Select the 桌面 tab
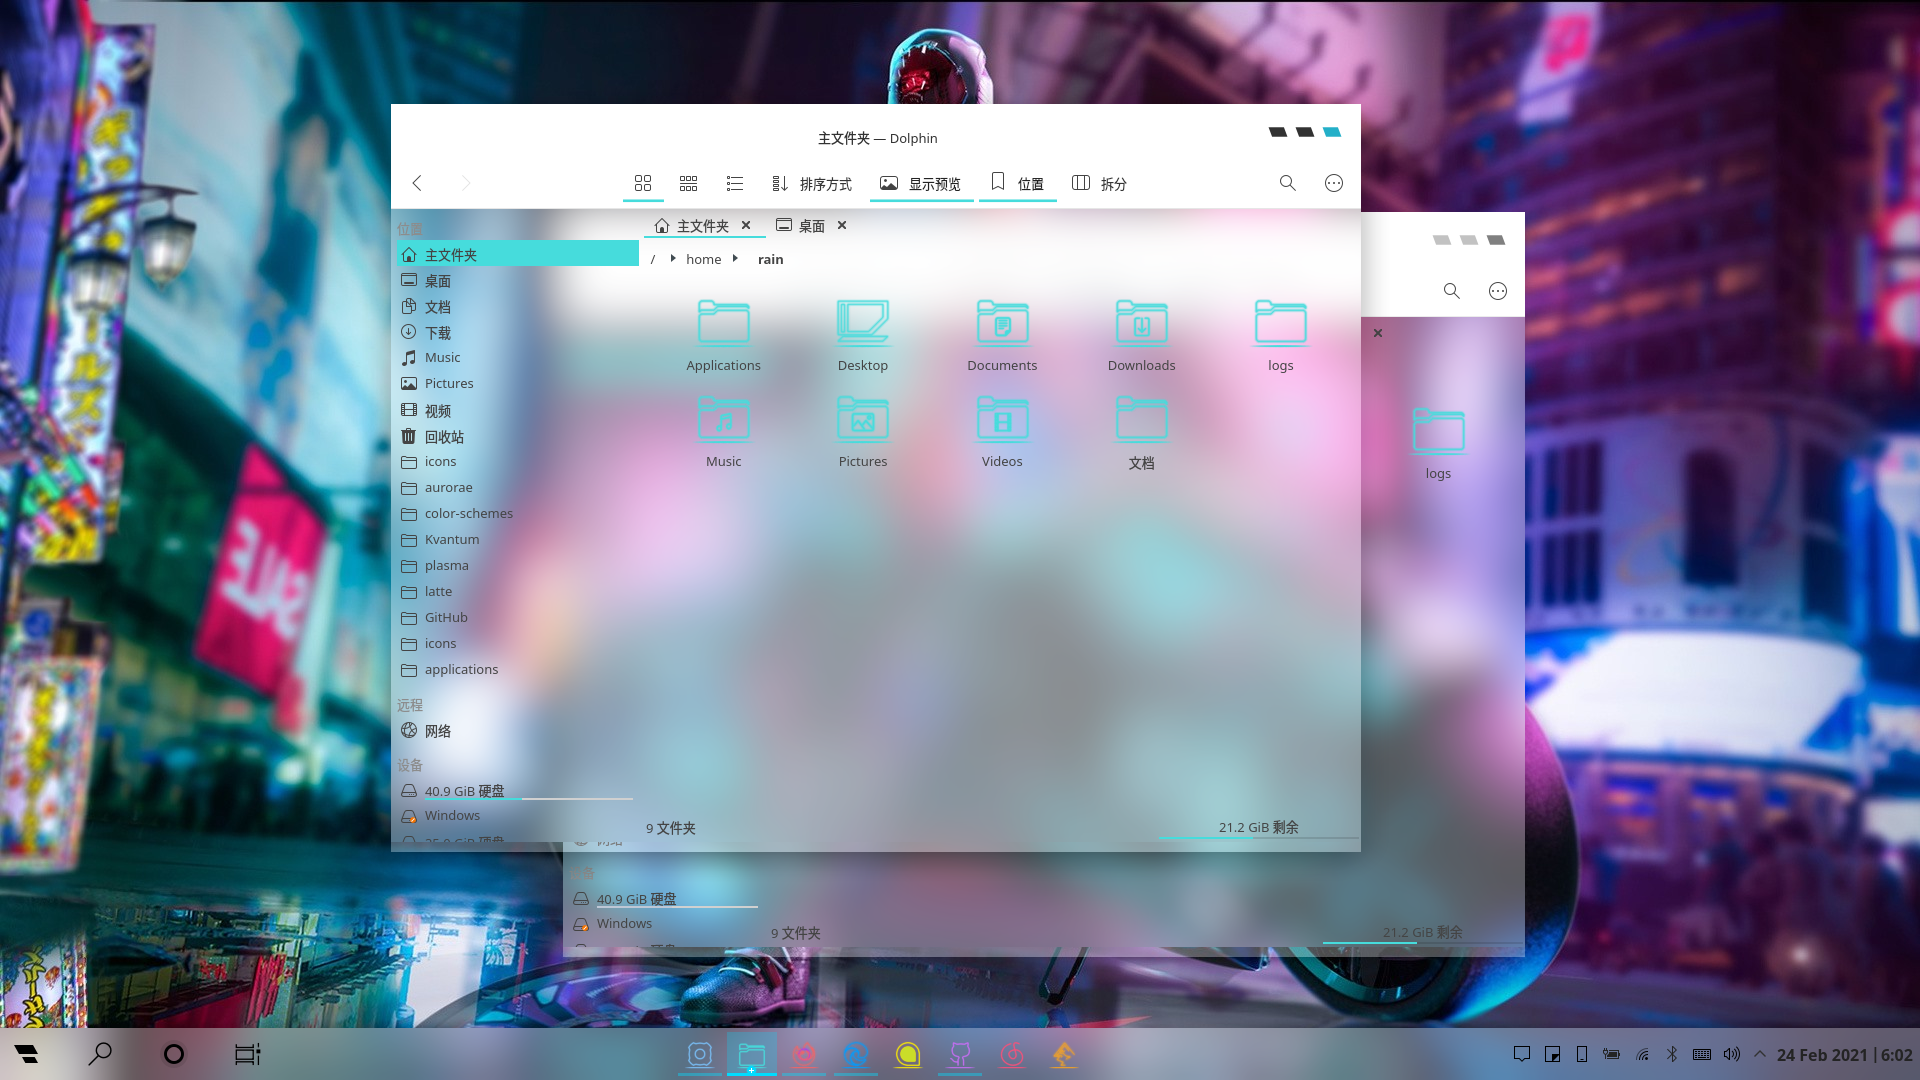 point(801,226)
